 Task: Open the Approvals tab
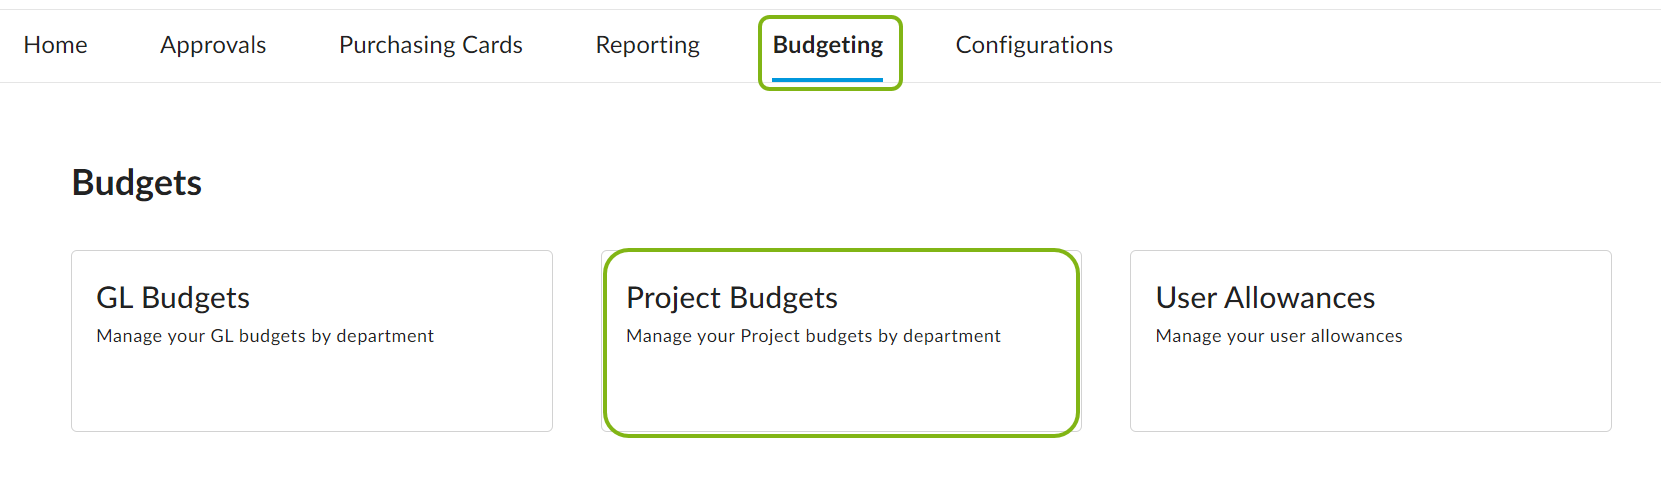coord(213,45)
